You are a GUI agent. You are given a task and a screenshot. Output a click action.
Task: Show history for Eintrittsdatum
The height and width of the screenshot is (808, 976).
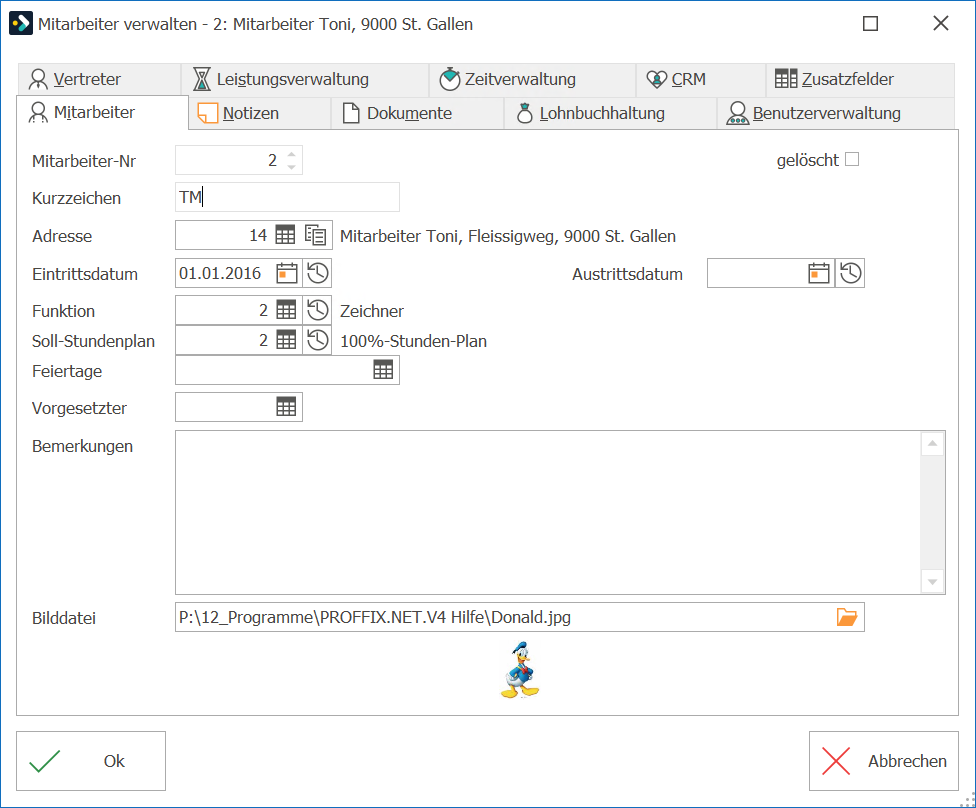[317, 273]
